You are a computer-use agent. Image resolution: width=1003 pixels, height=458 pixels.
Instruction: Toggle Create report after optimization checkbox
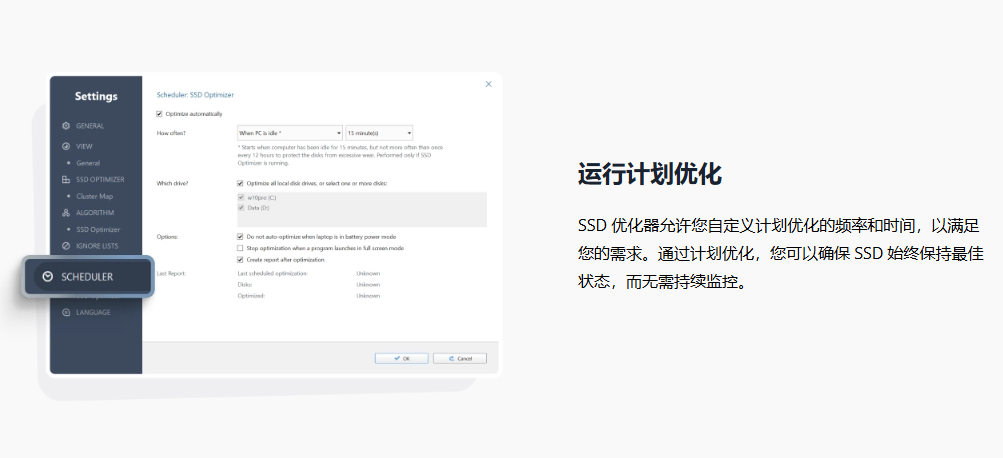pos(241,260)
